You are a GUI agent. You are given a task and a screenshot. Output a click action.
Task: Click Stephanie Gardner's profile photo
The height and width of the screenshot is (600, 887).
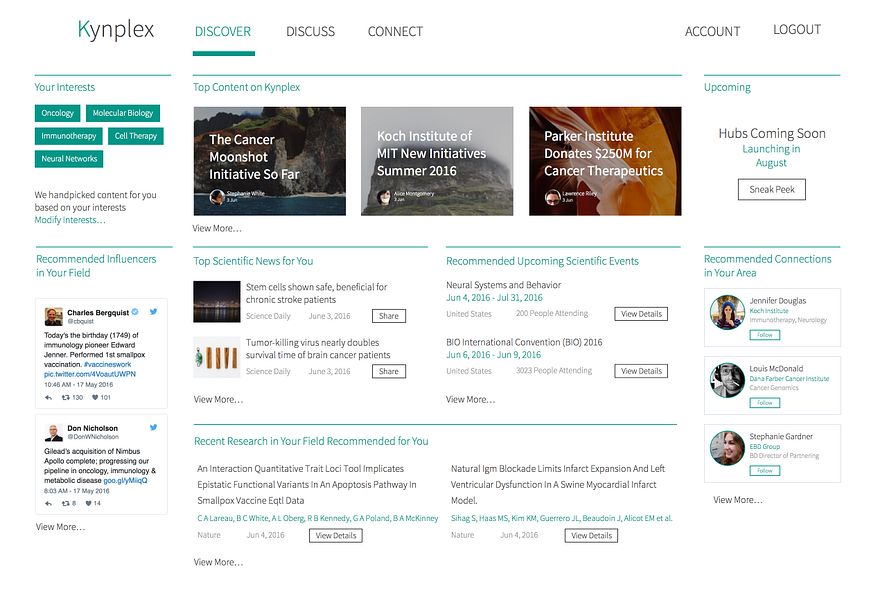[x=727, y=448]
